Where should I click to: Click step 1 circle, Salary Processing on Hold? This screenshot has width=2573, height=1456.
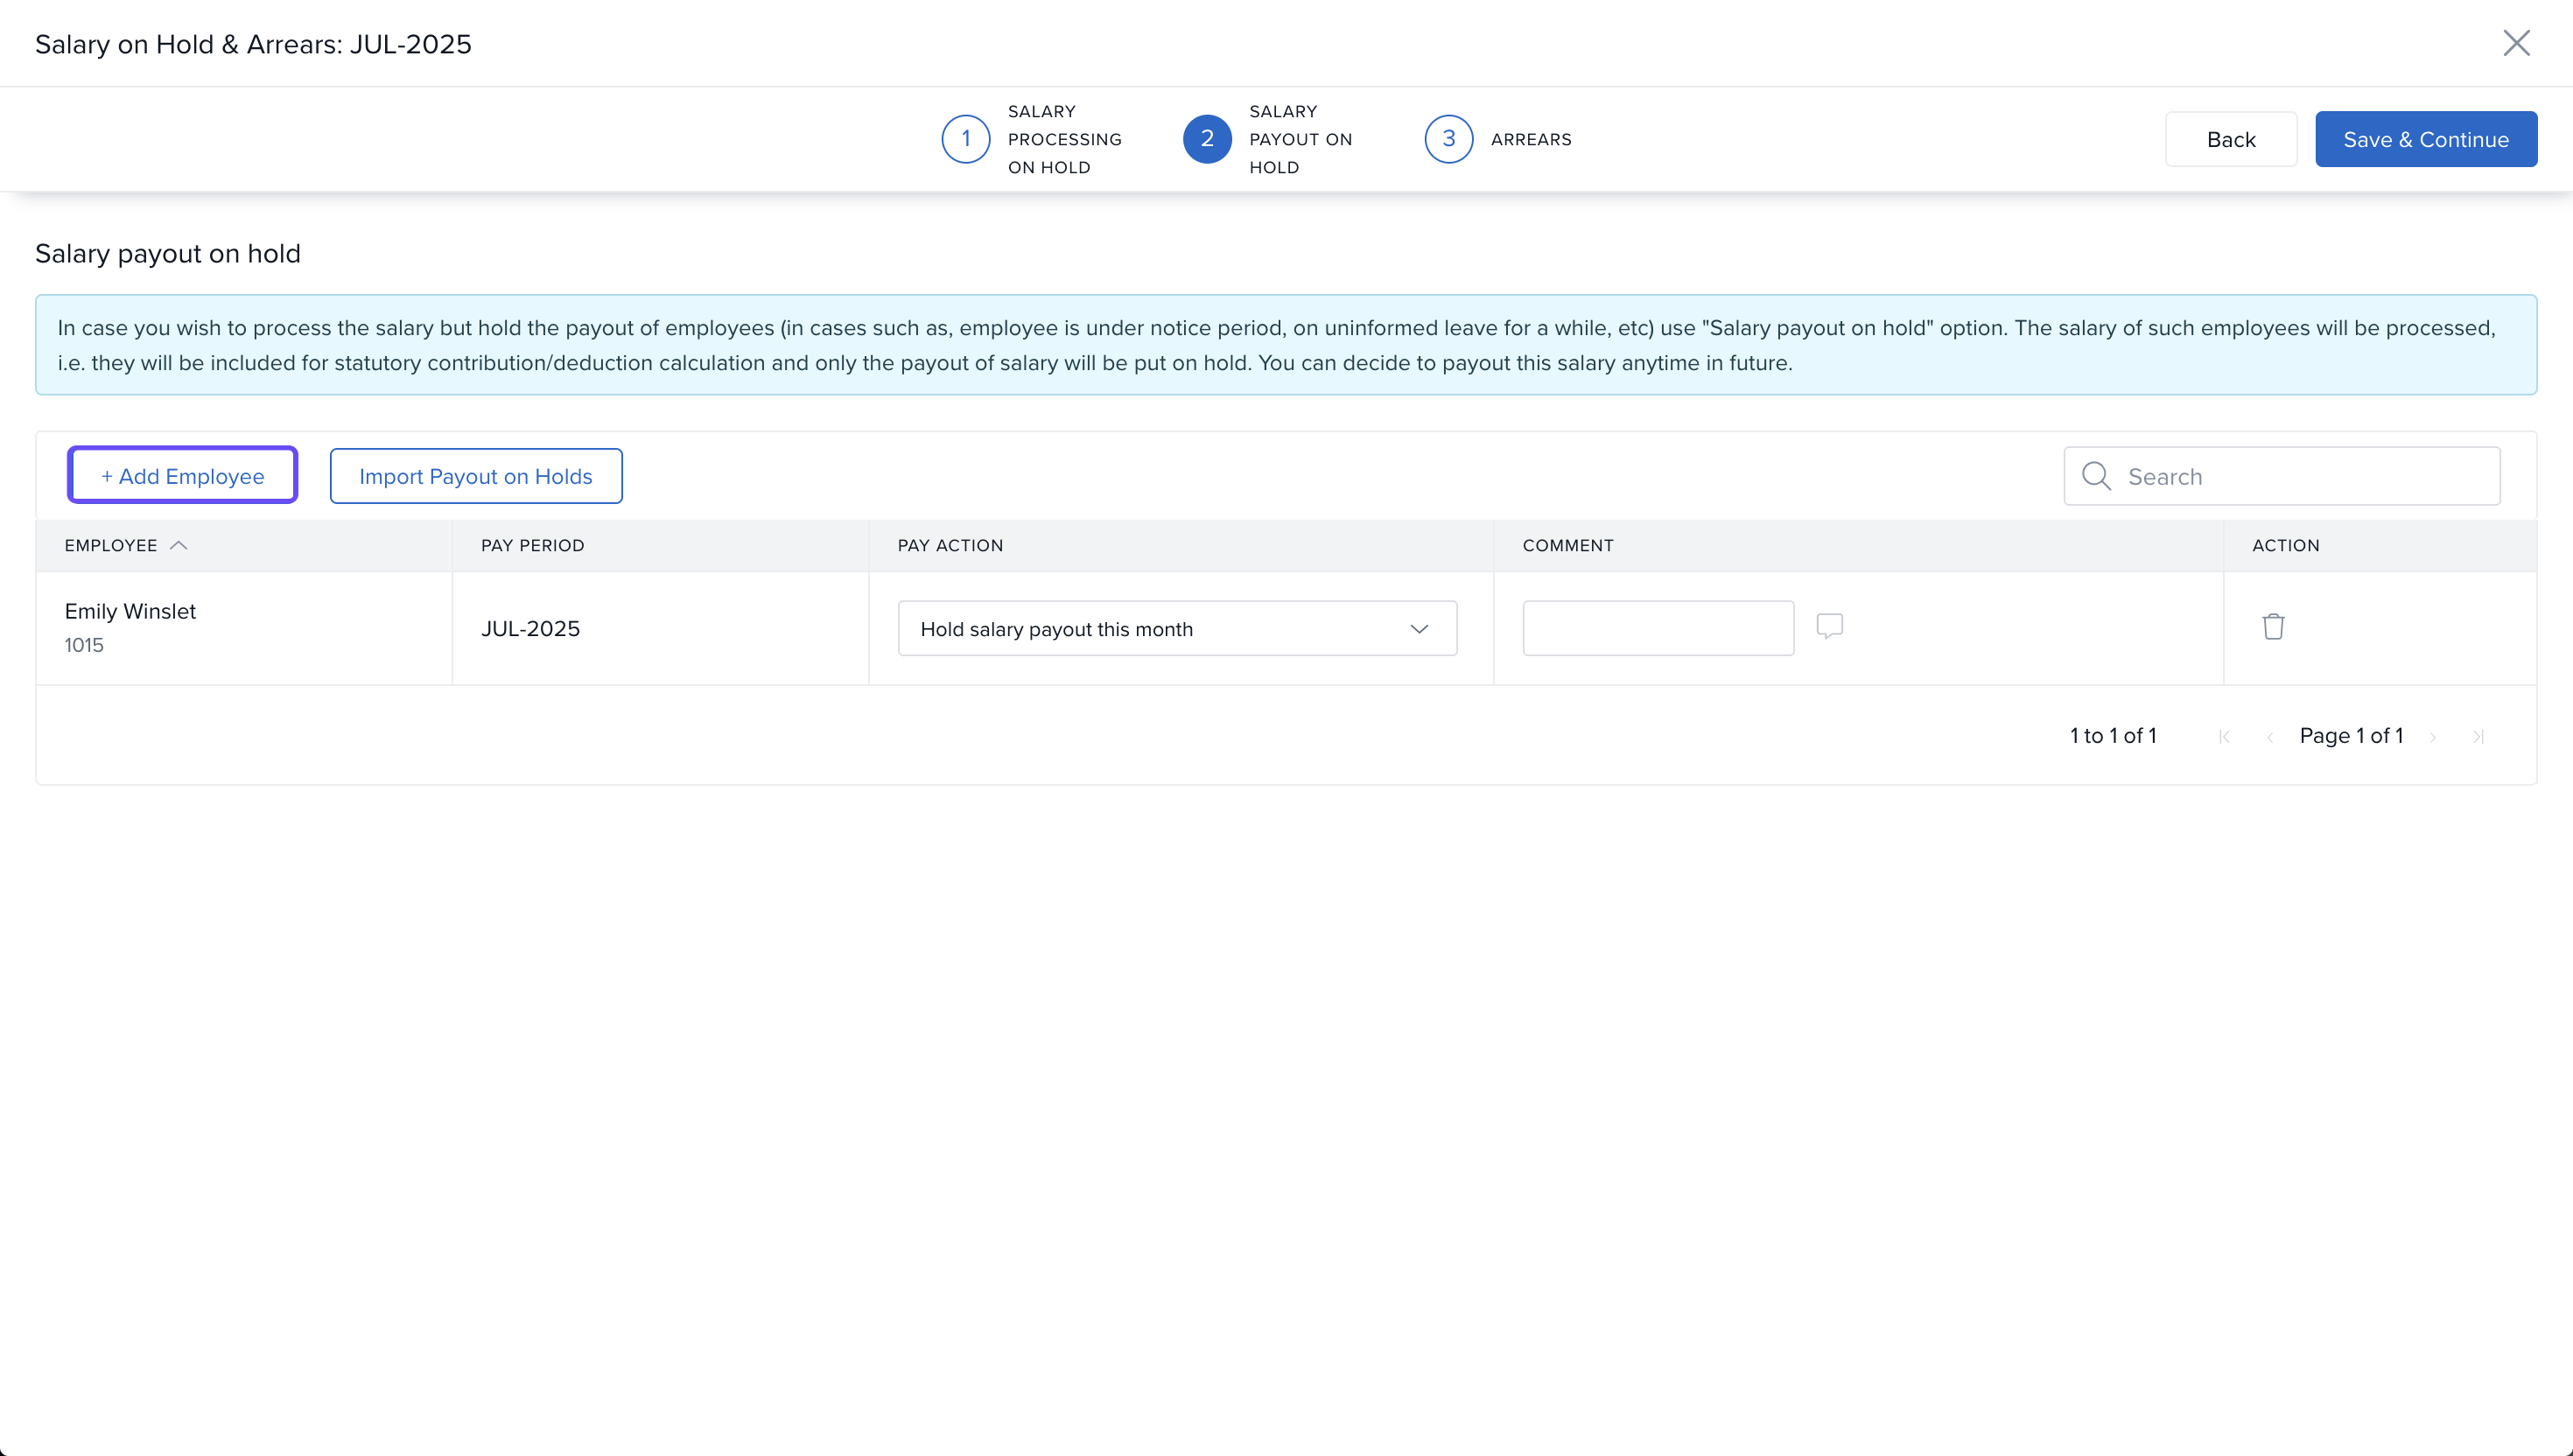(965, 139)
